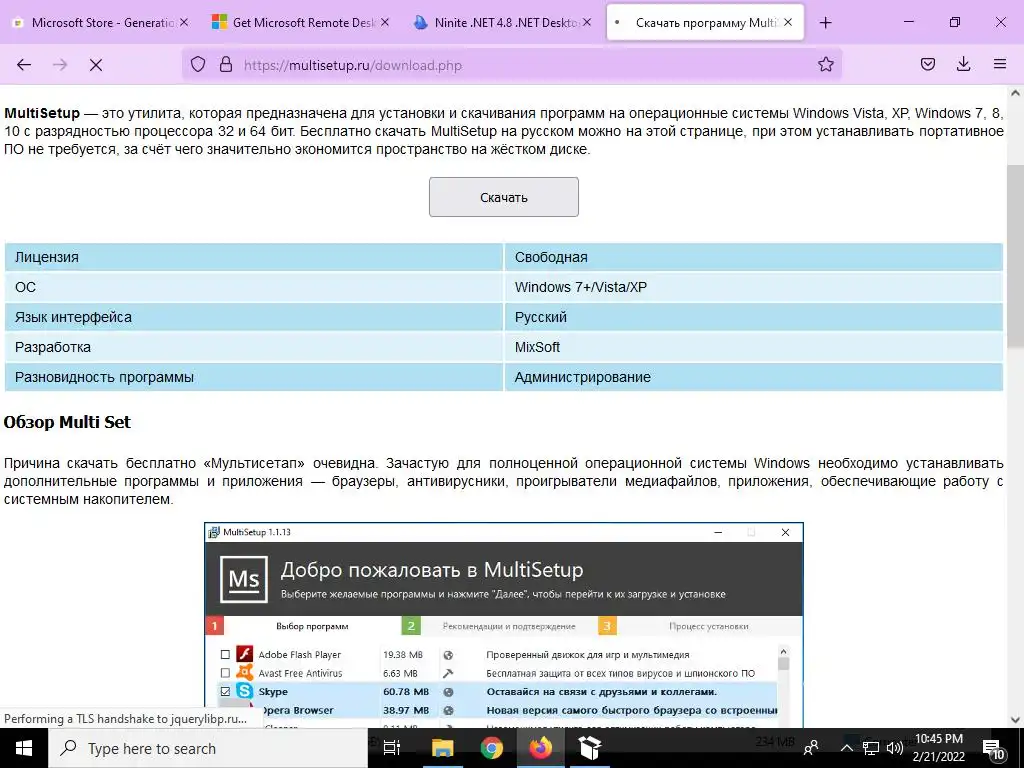Screen dimensions: 1024x768
Task: Click the MixSoft developer cell
Action: [x=754, y=347]
